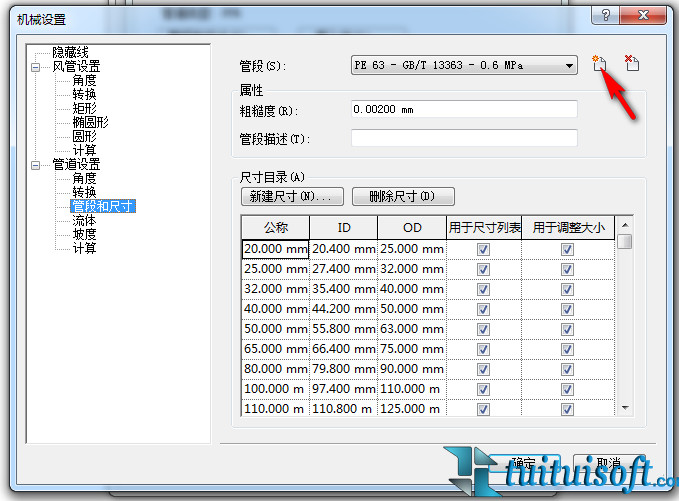Select 坡度 in the pipe settings tree
The width and height of the screenshot is (679, 501).
(84, 235)
